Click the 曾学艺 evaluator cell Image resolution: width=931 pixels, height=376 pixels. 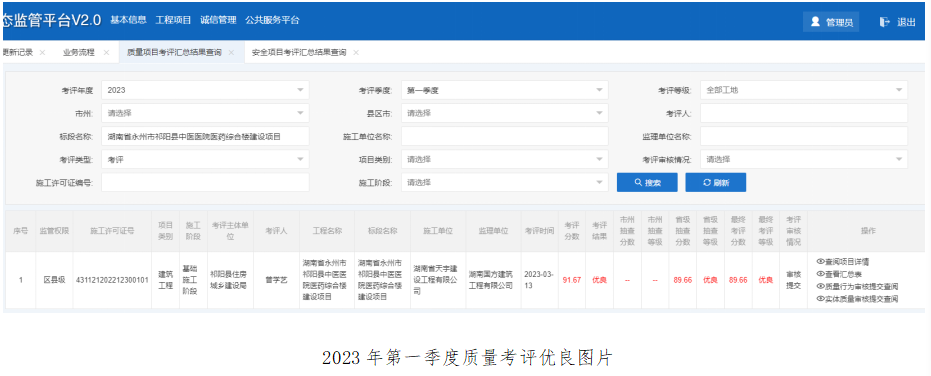(276, 280)
